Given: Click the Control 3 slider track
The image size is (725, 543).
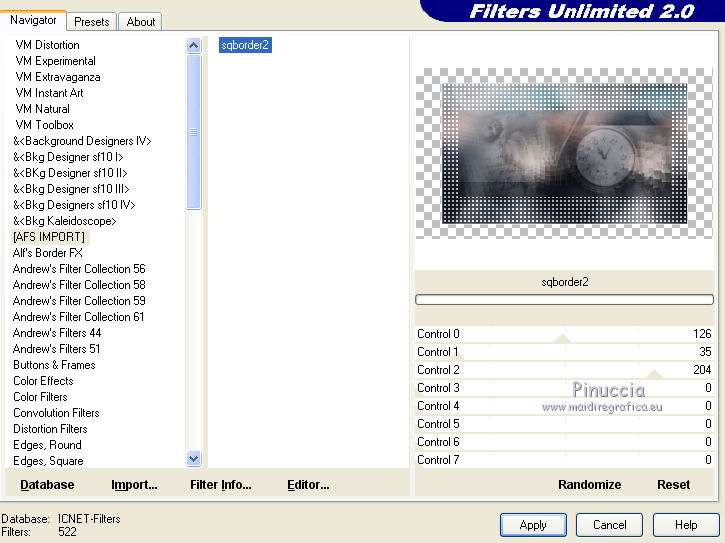Looking at the screenshot, I should click(x=564, y=388).
